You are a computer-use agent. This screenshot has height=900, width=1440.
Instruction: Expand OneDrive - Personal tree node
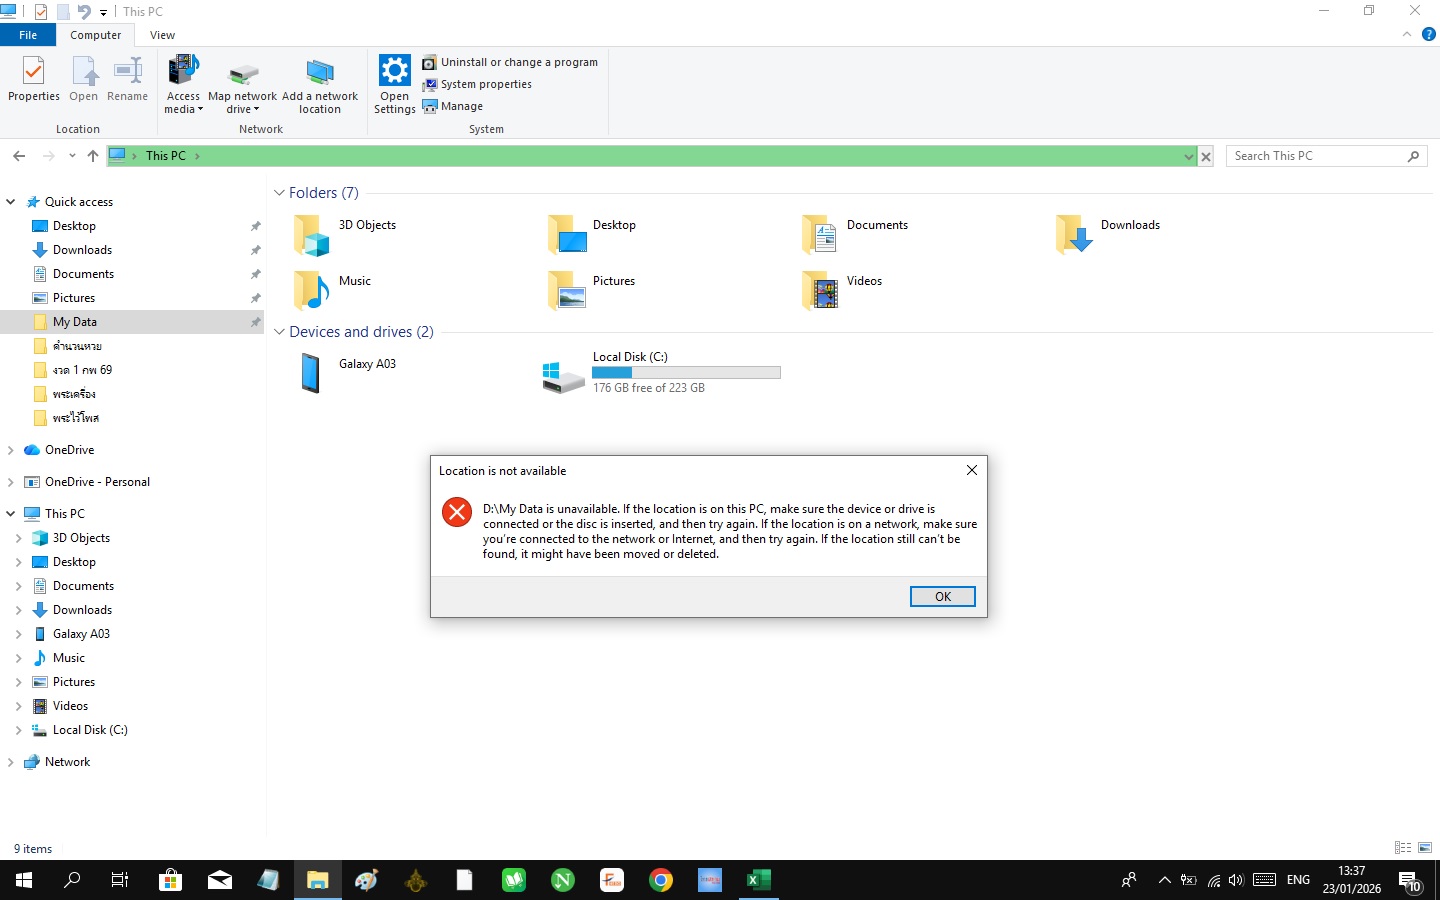click(11, 482)
